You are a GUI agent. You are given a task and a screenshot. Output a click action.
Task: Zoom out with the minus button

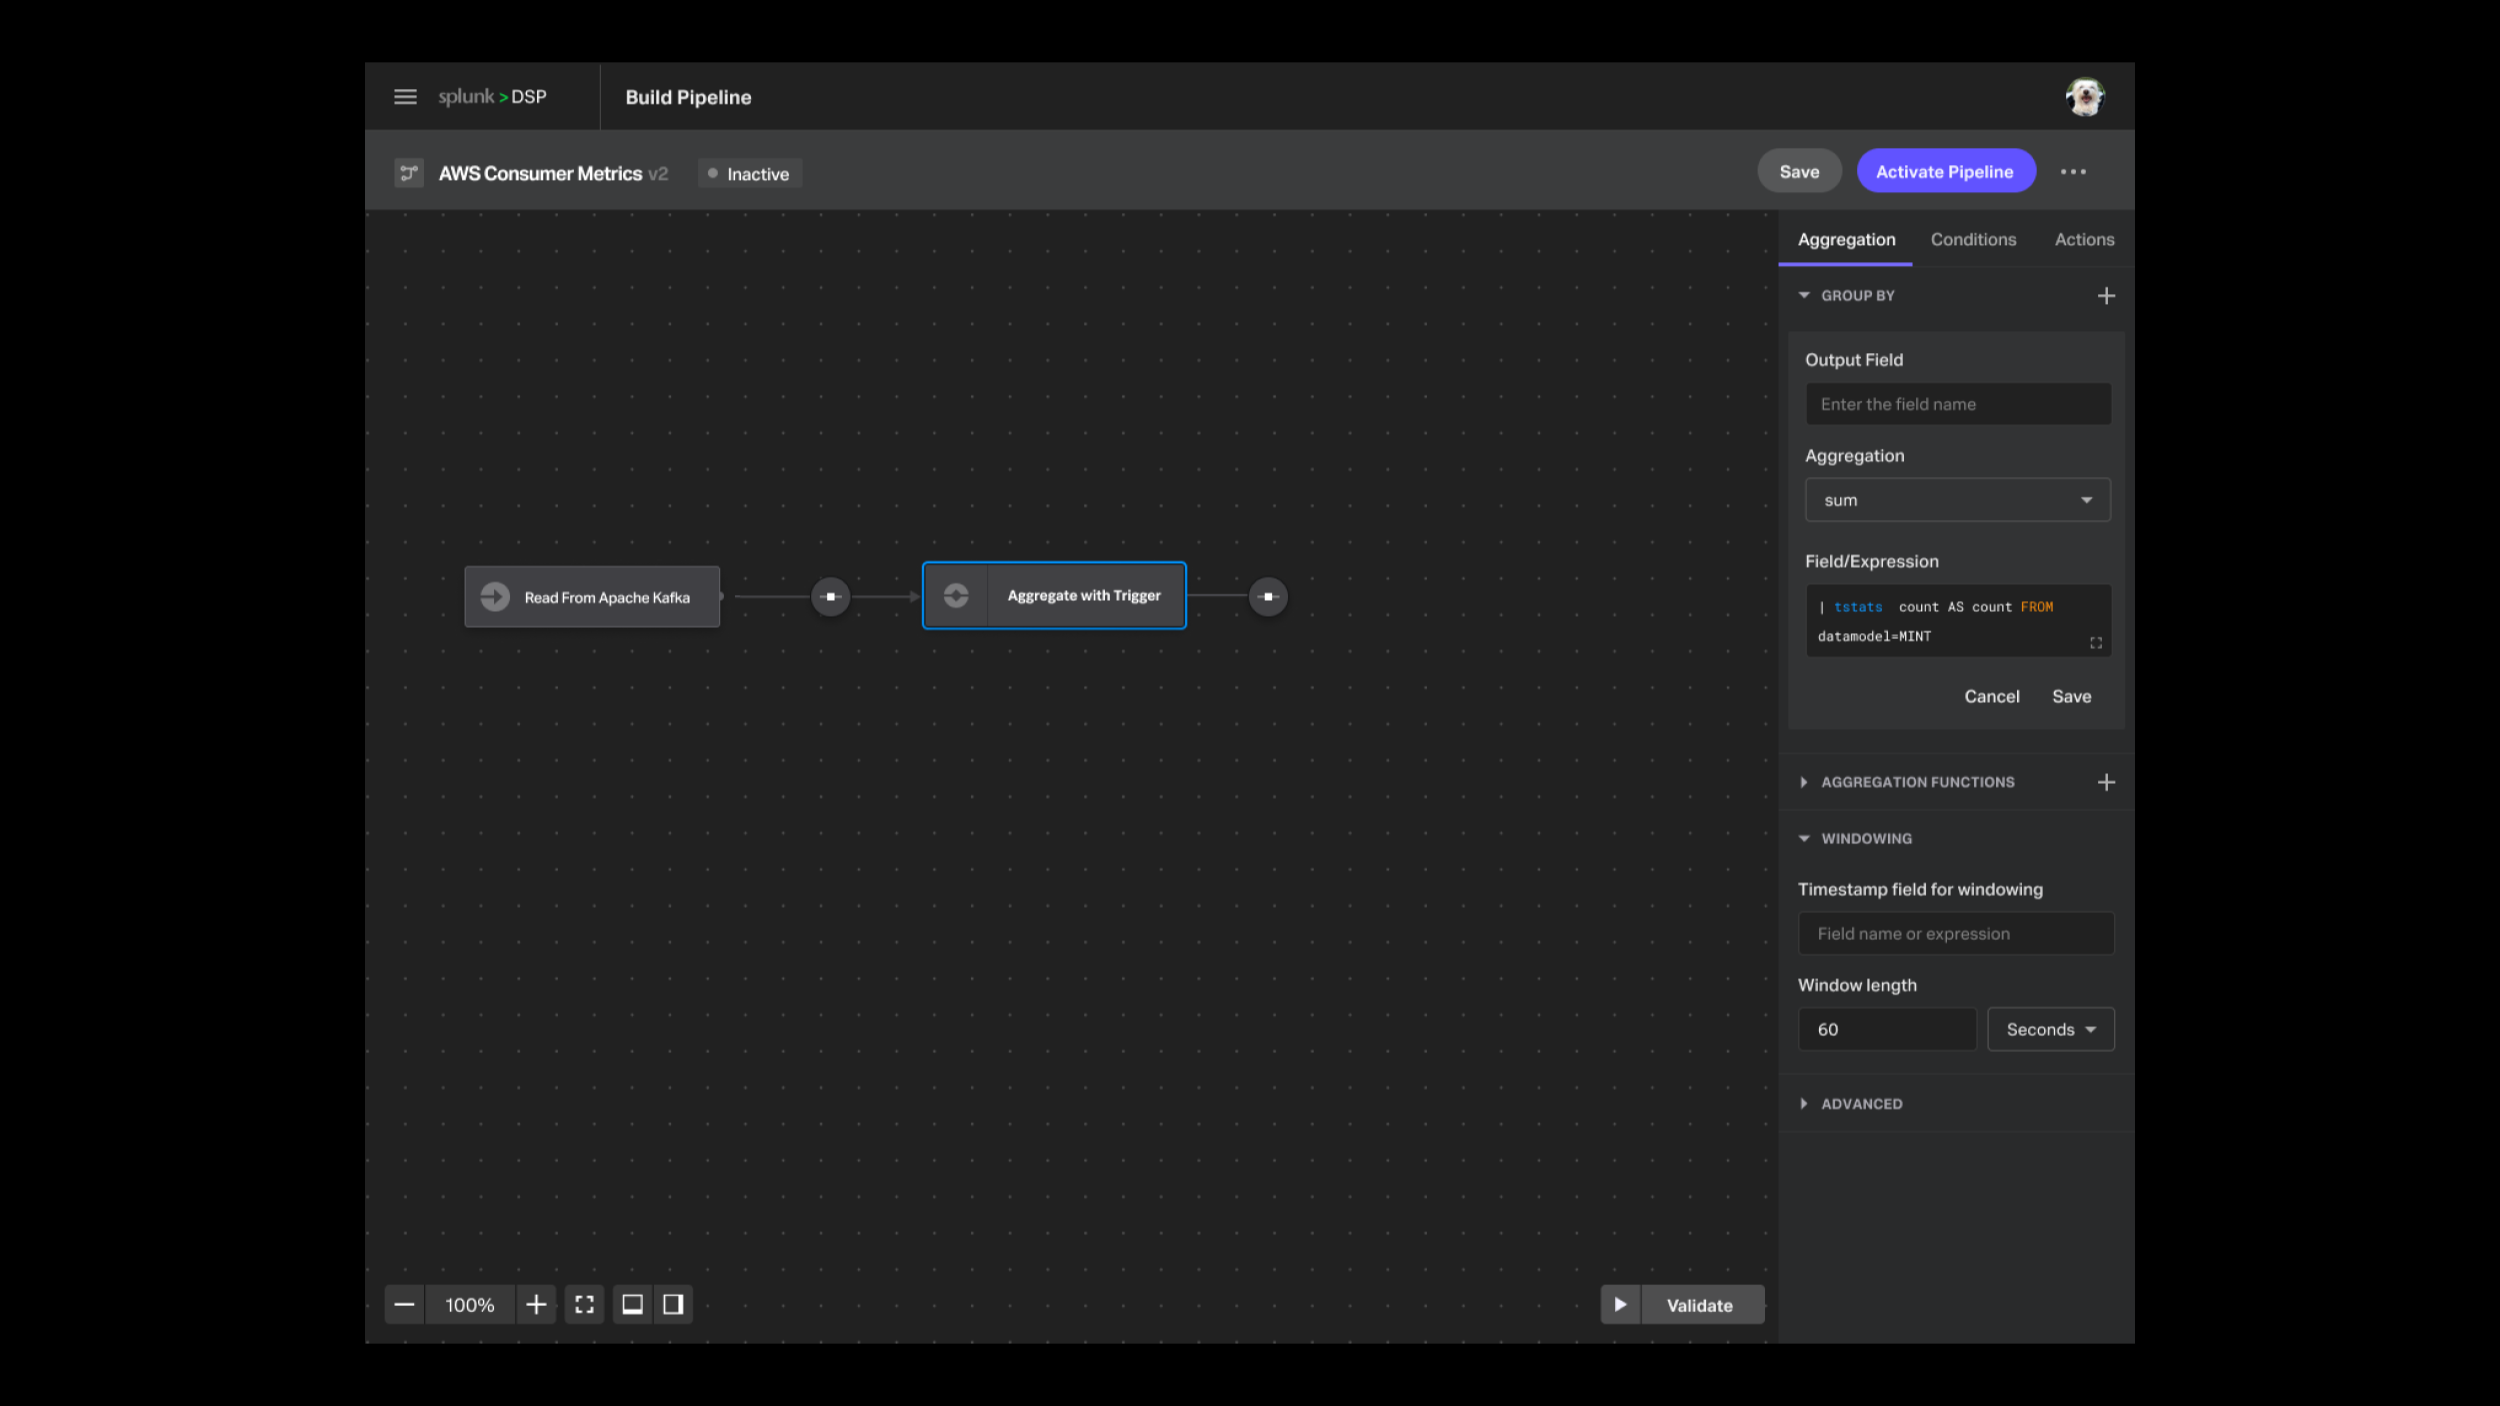(404, 1305)
